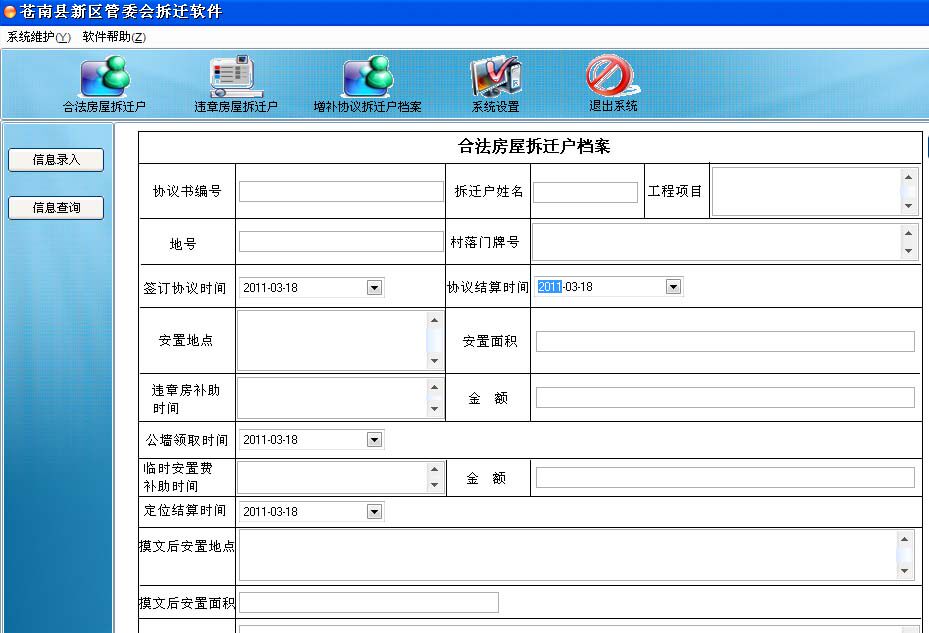The image size is (929, 633).
Task: Expand the 协议结算时间 date dropdown
Action: (x=673, y=287)
